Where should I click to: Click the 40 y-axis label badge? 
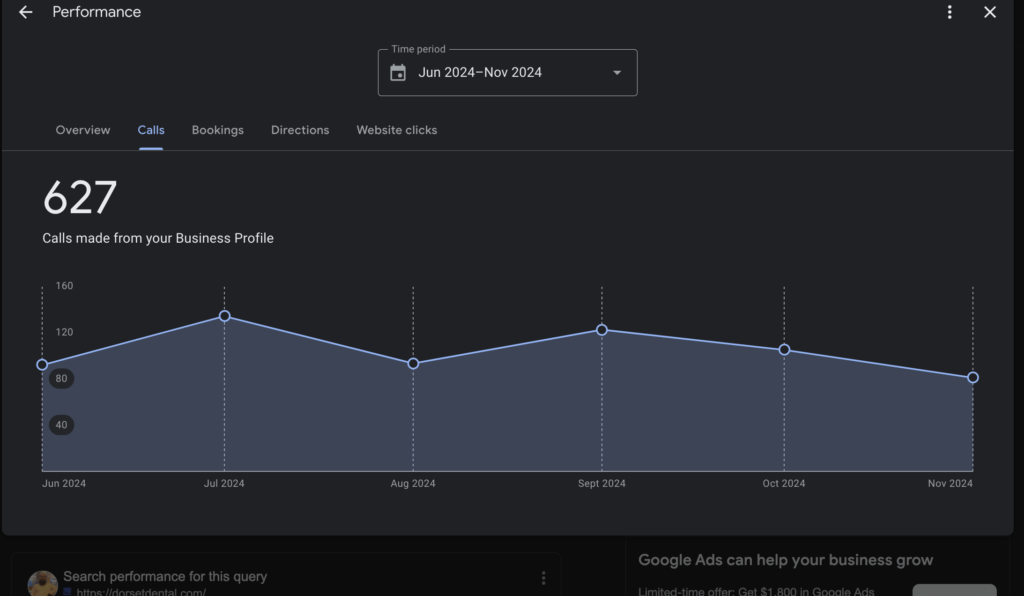coord(61,425)
